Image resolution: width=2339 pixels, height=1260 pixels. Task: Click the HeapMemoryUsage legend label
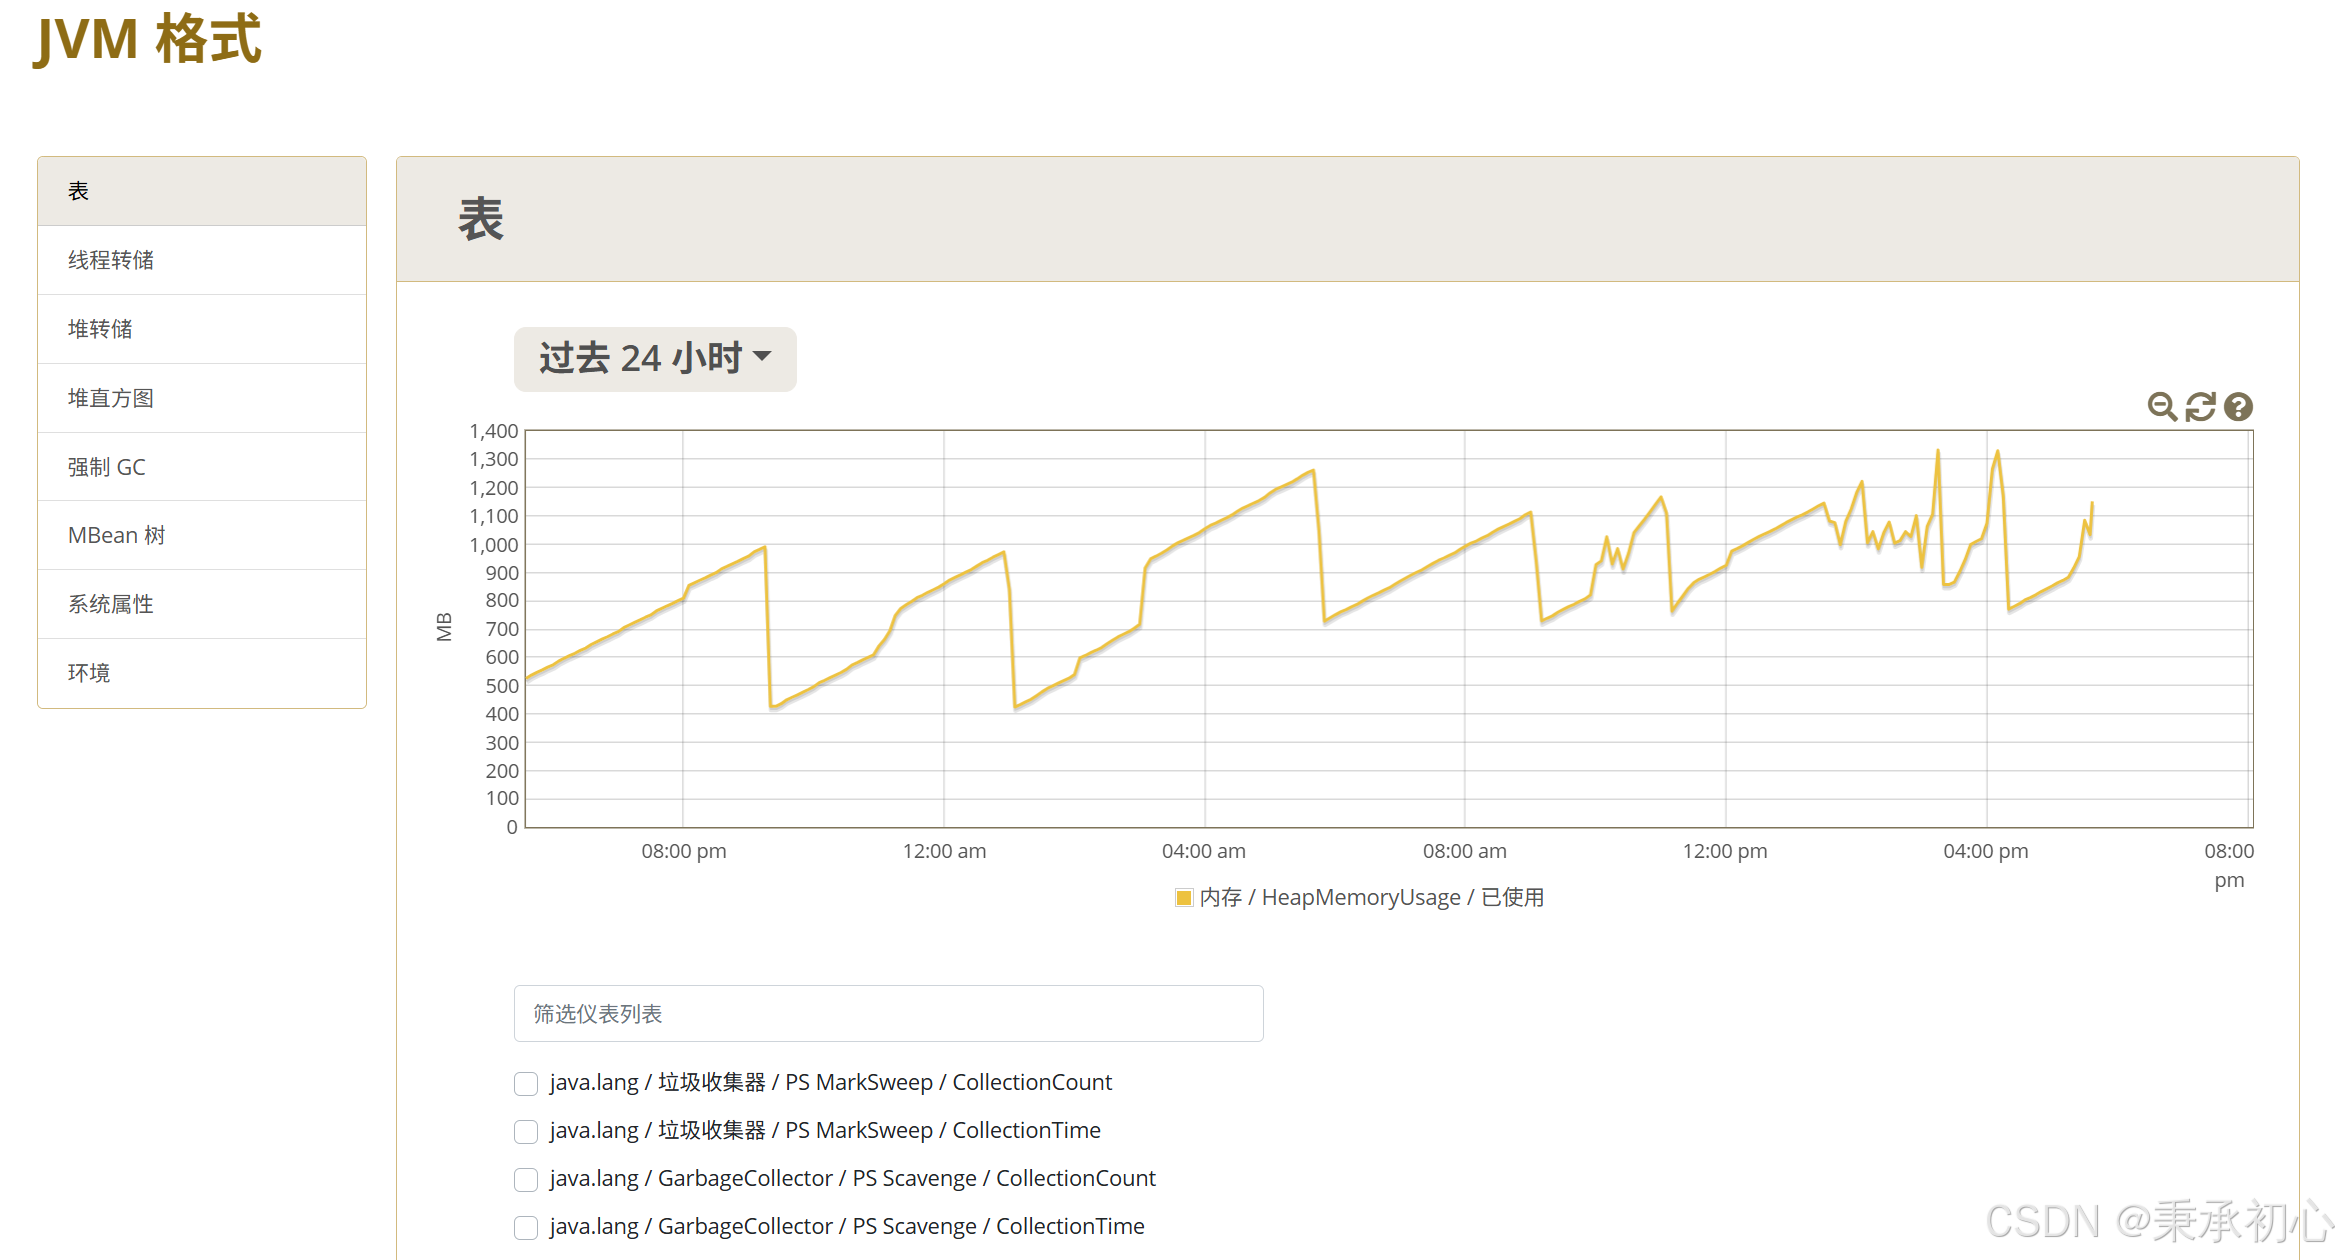[x=1372, y=898]
